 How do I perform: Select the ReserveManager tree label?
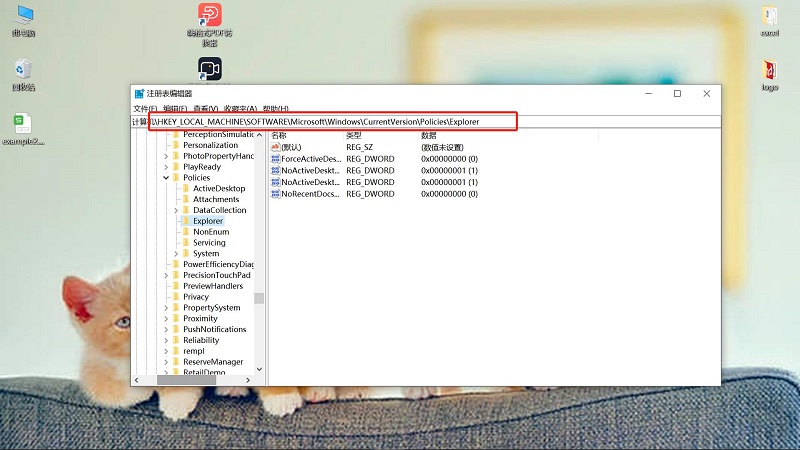point(213,362)
